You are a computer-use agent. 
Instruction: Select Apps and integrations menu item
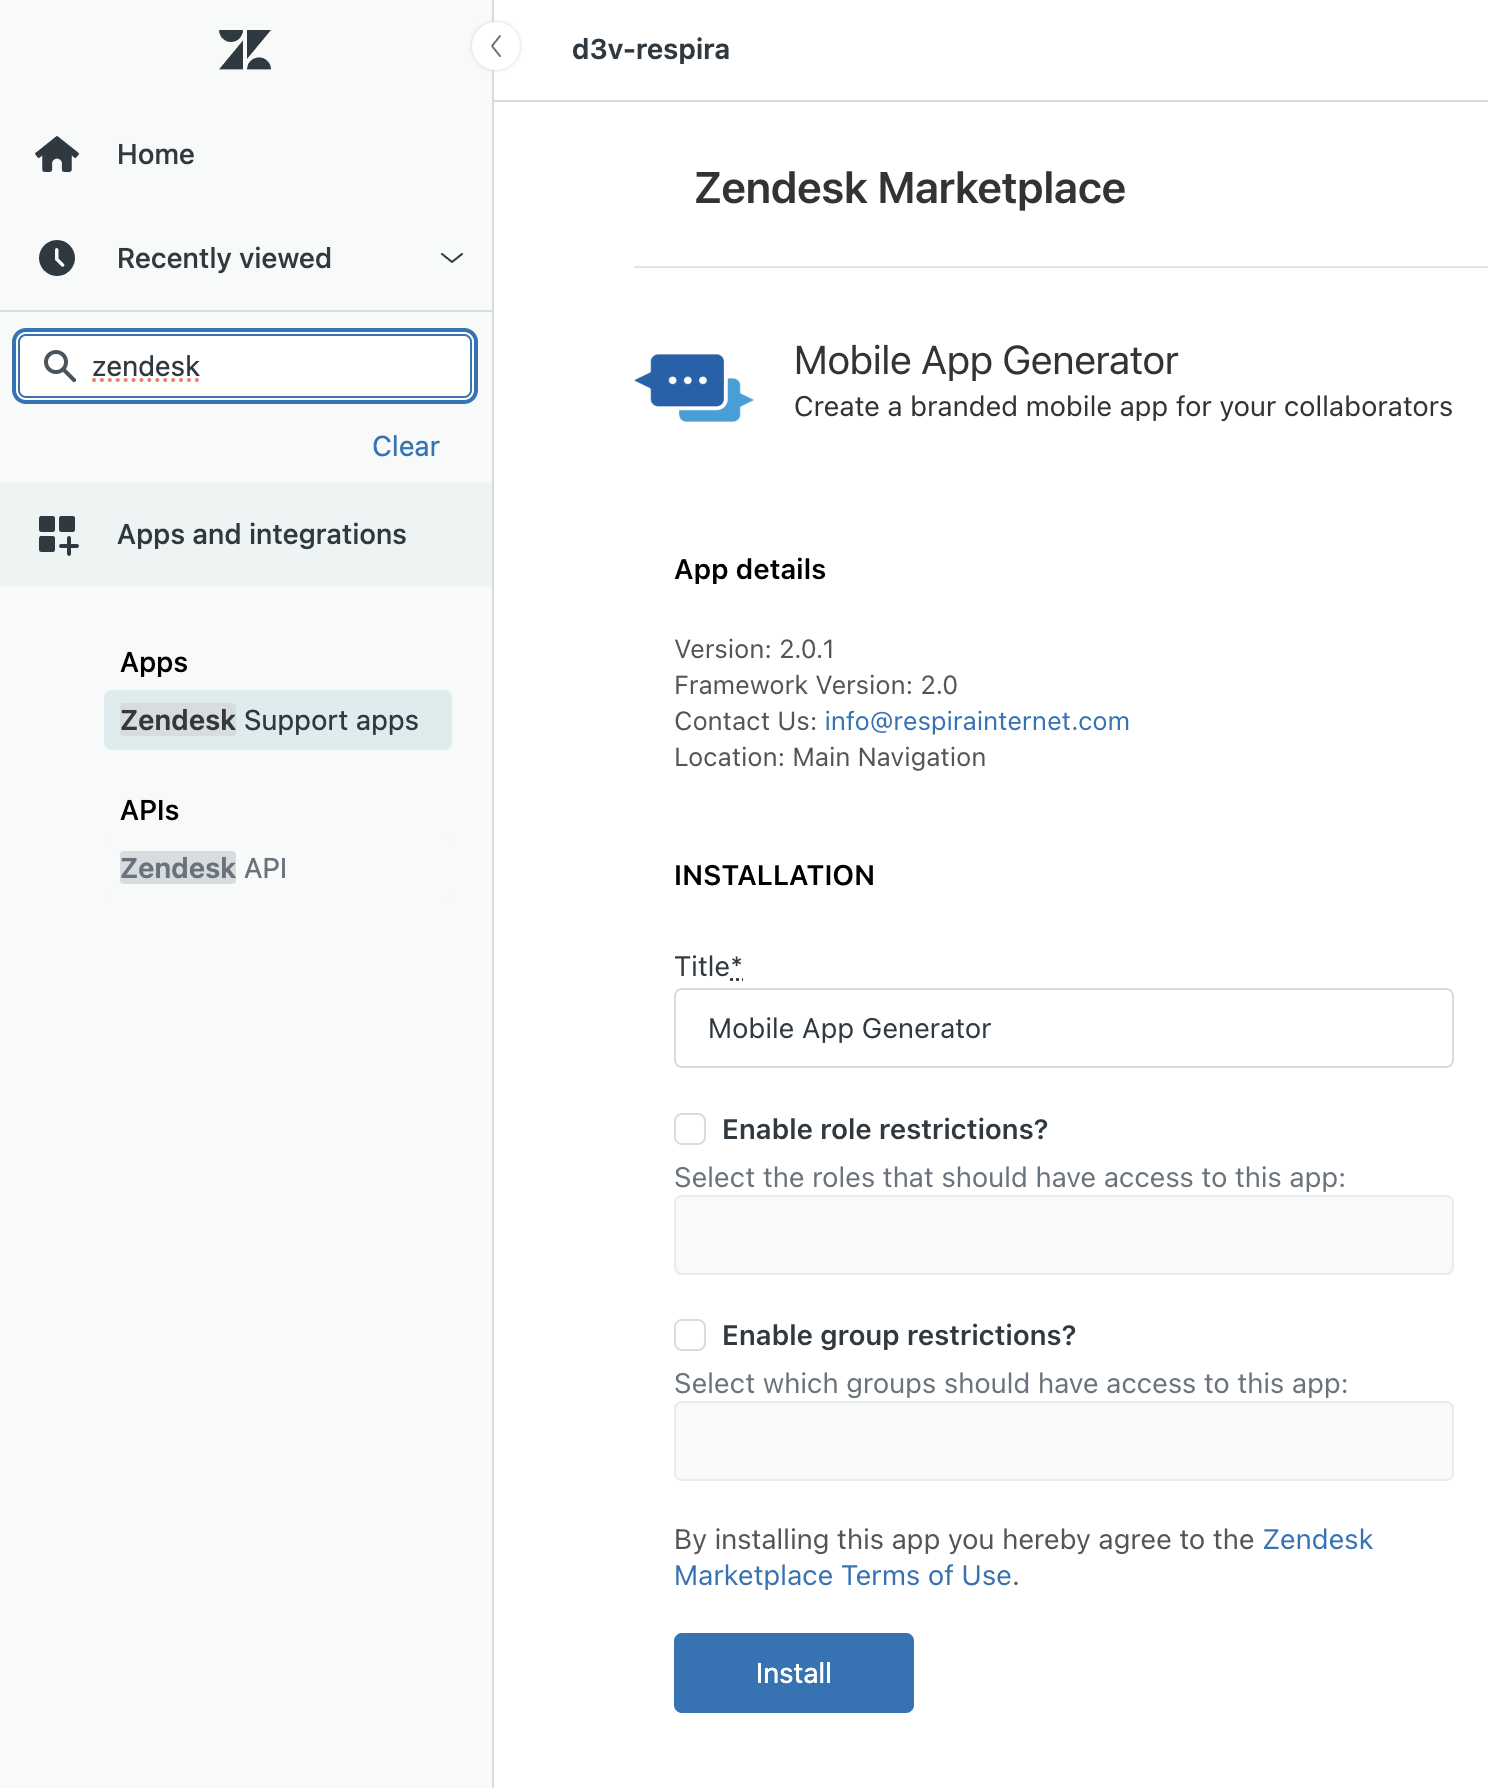tap(262, 535)
